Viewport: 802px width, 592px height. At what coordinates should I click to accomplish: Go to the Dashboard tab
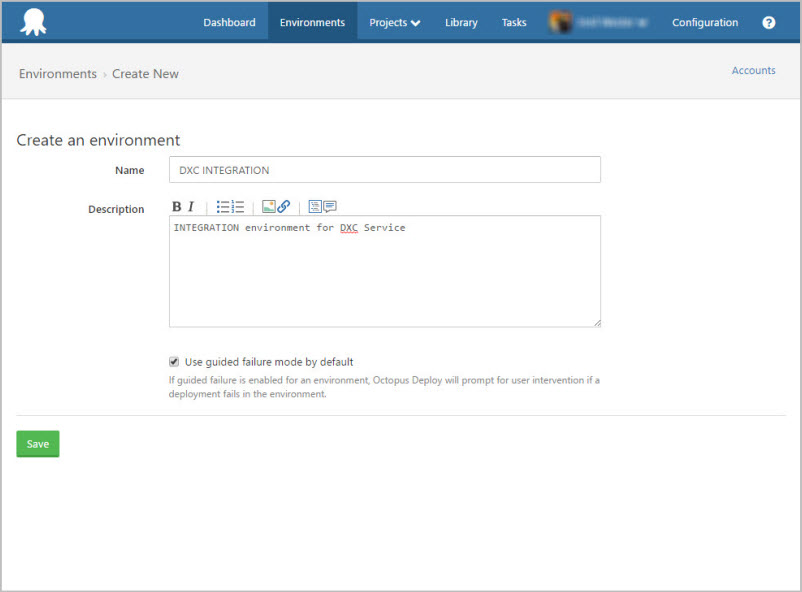click(229, 22)
